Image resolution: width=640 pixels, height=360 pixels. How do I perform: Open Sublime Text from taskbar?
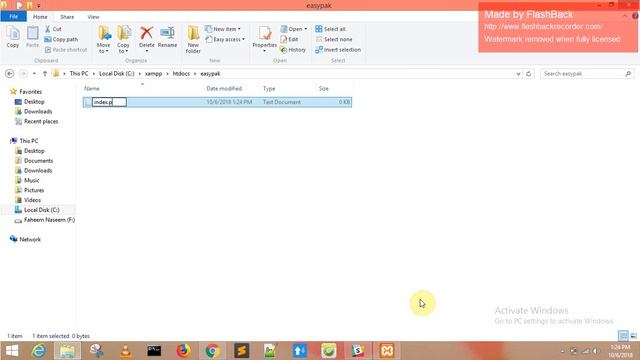(241, 351)
